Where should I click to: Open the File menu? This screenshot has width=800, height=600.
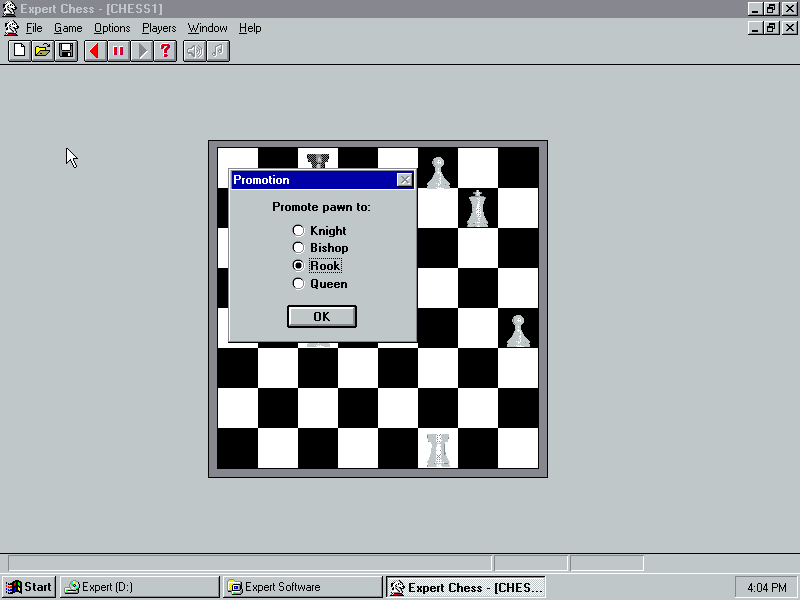point(34,28)
